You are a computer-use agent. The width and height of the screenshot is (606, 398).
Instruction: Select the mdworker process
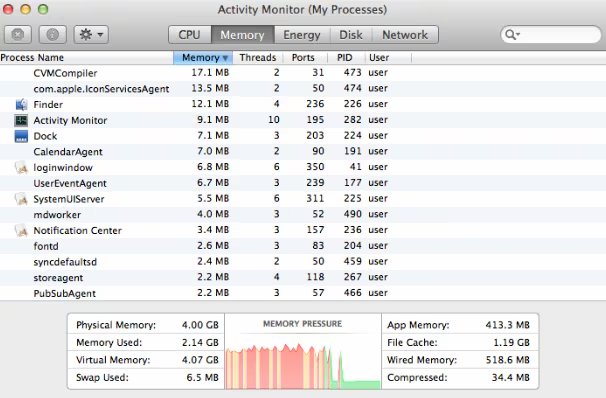(57, 214)
